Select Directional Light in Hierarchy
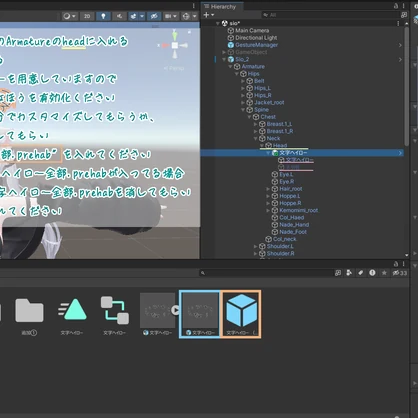This screenshot has width=418, height=418. coord(256,38)
